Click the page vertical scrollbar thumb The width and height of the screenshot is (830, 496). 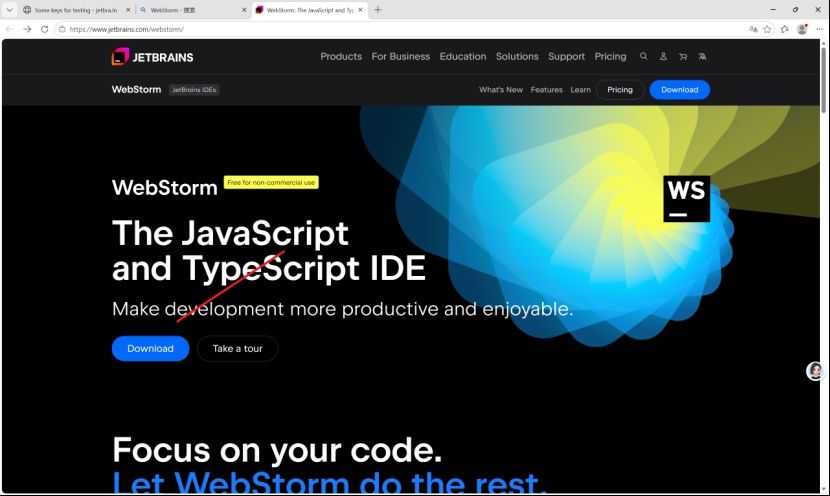(823, 79)
